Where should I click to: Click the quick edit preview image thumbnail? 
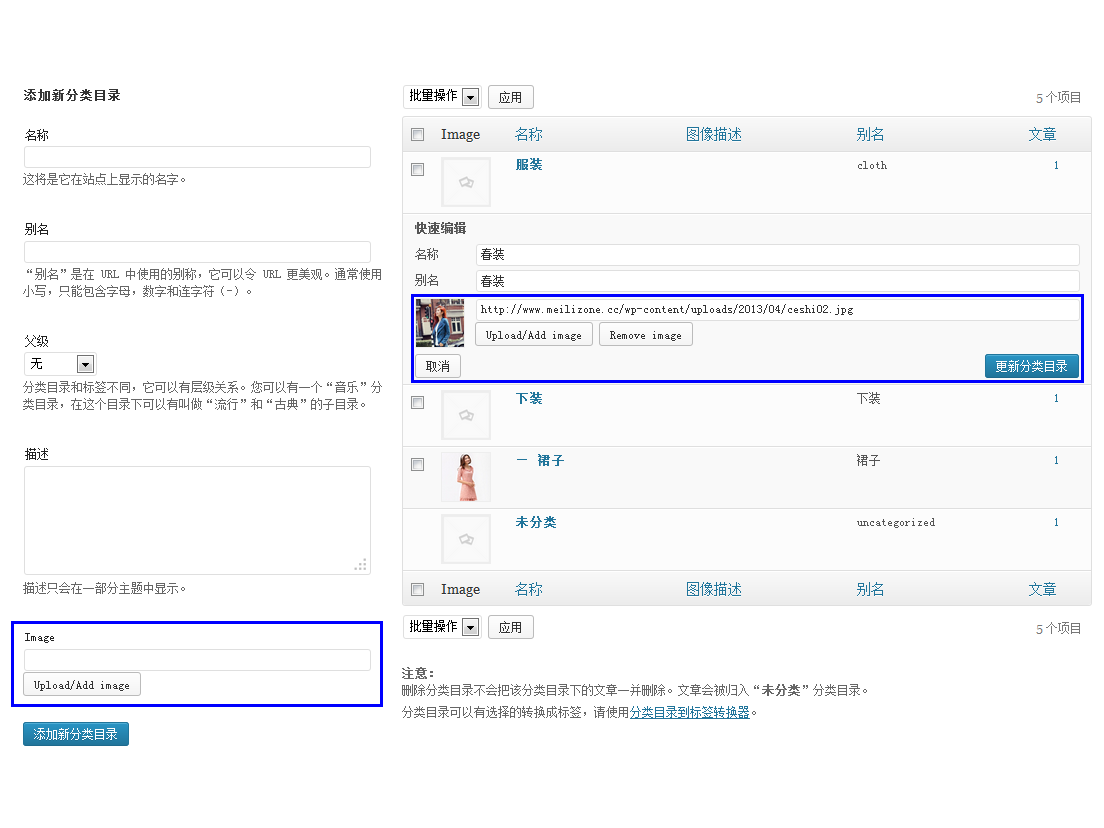439,323
